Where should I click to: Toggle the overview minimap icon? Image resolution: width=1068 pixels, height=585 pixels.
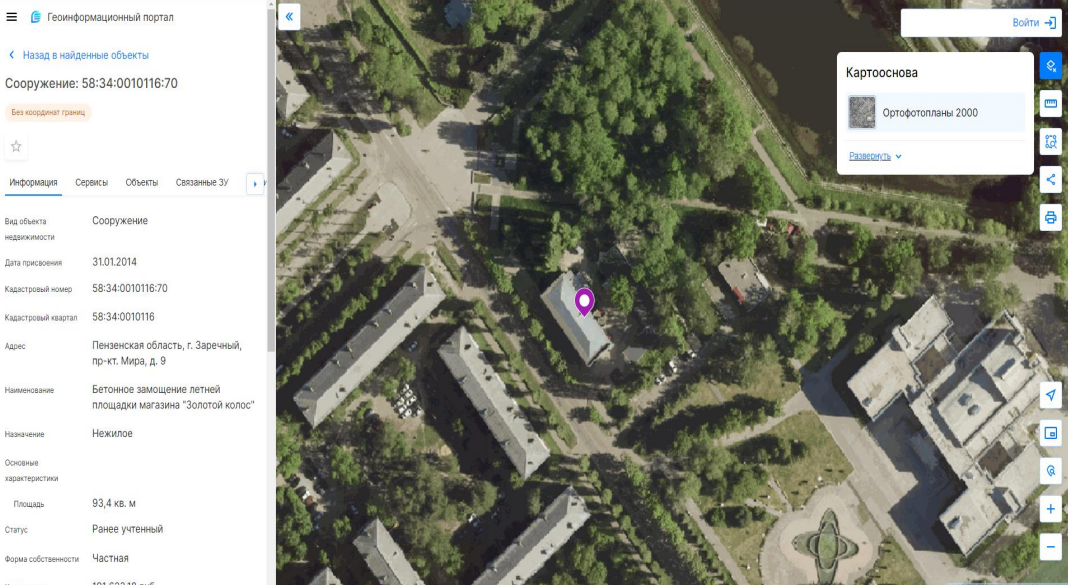[x=1050, y=433]
